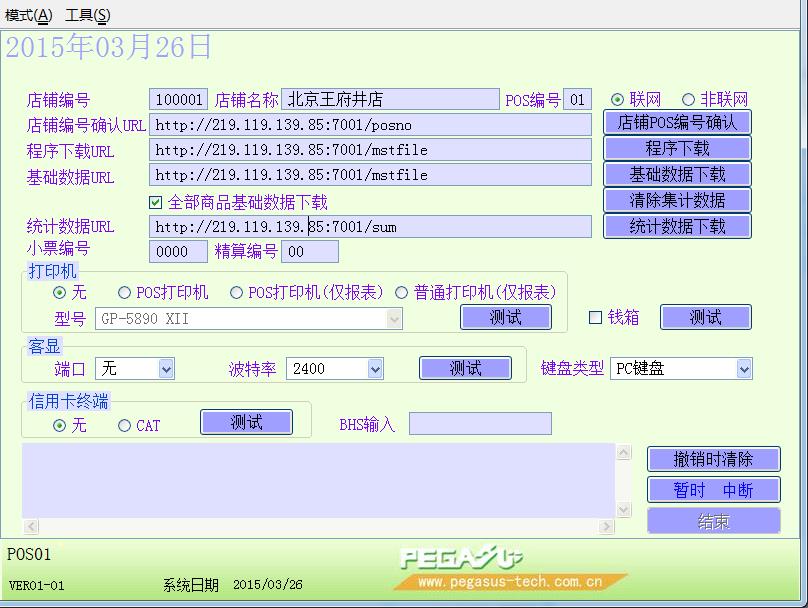Open the 端口 port dropdown
This screenshot has width=808, height=608.
pyautogui.click(x=165, y=369)
